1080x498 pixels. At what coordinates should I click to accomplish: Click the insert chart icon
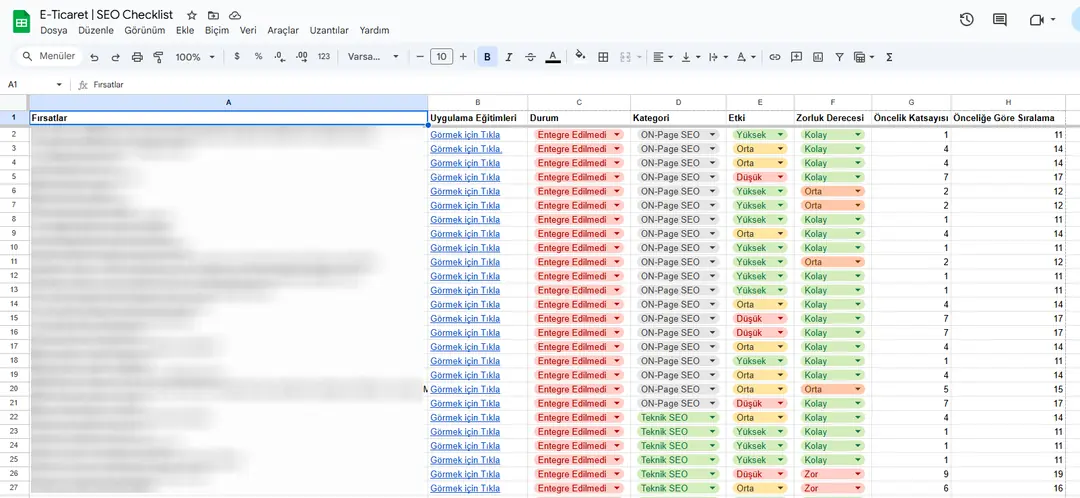pyautogui.click(x=818, y=57)
